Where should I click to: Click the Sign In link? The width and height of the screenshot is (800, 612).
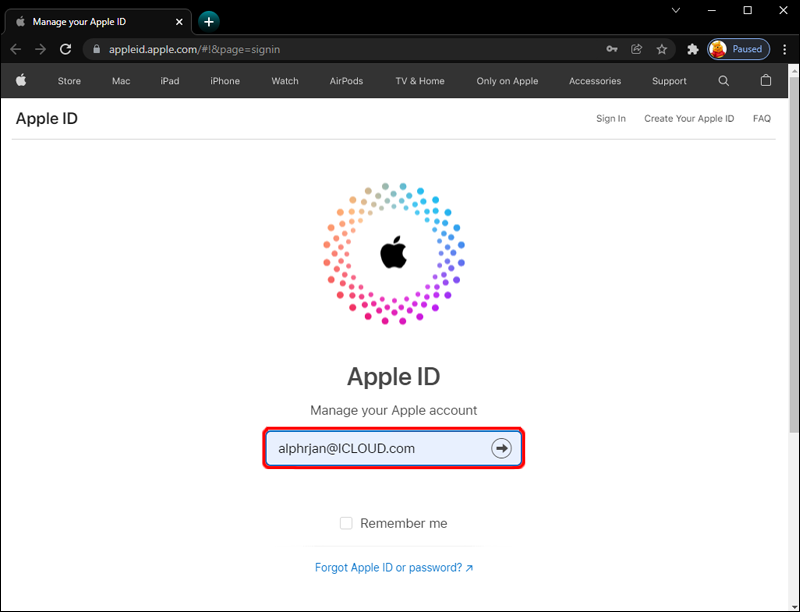pos(611,118)
